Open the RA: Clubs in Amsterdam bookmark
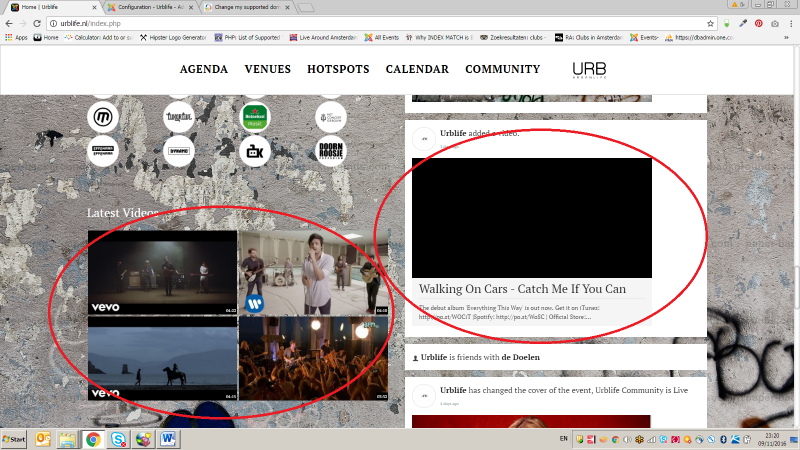800x450 pixels. click(x=589, y=37)
